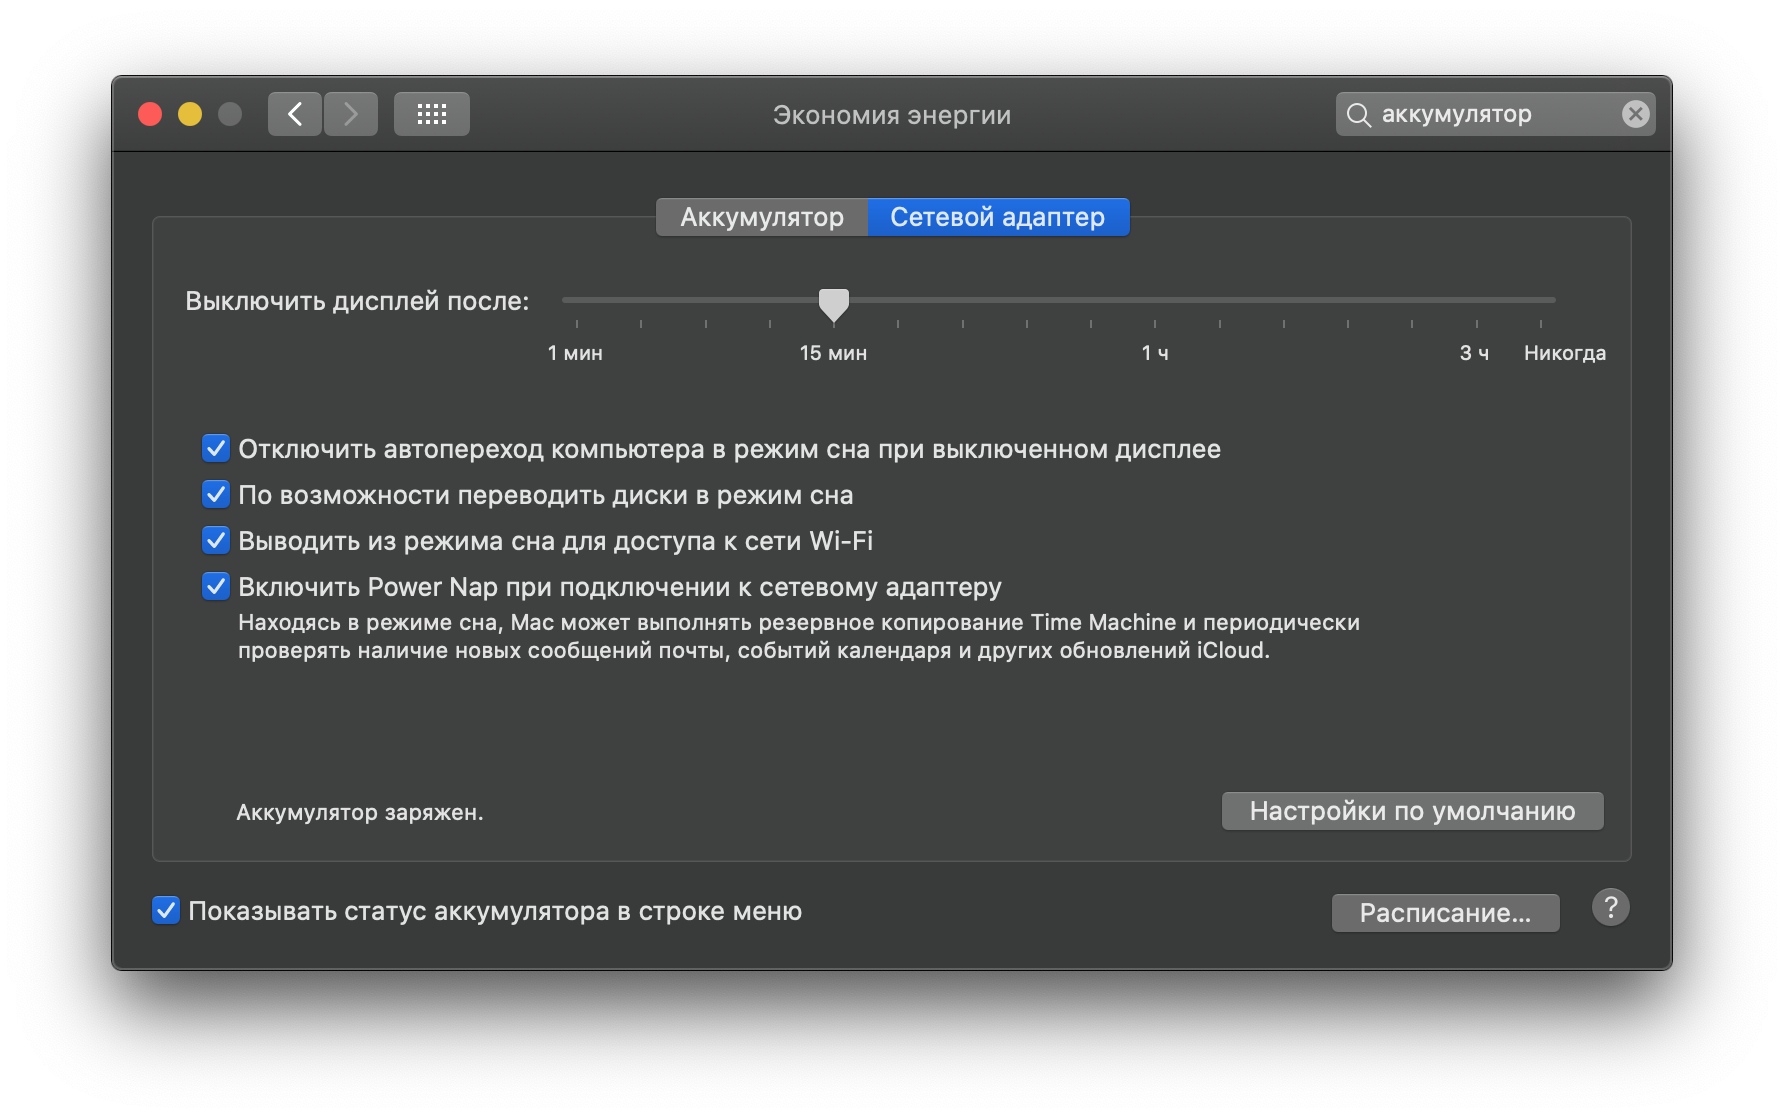
Task: Go forward with the right chevron button
Action: pyautogui.click(x=351, y=114)
